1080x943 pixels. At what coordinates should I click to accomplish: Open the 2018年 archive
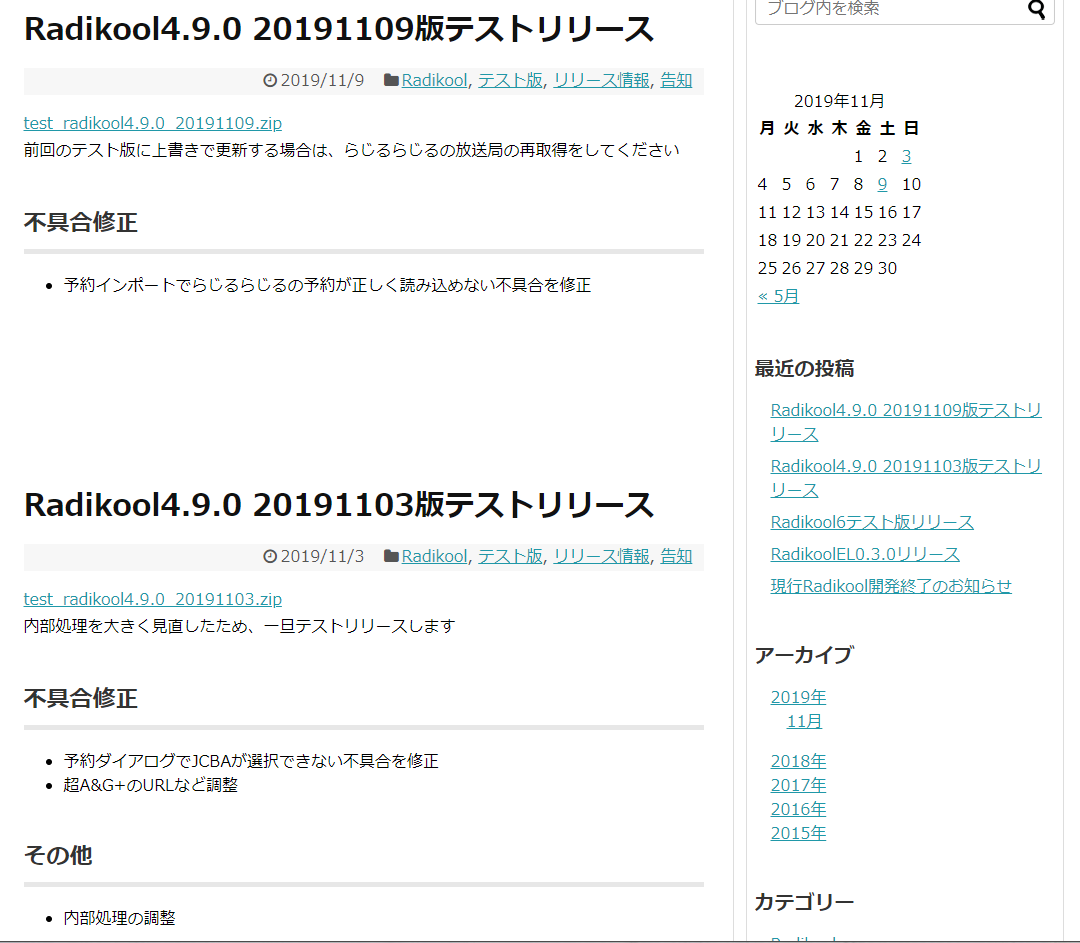(798, 761)
